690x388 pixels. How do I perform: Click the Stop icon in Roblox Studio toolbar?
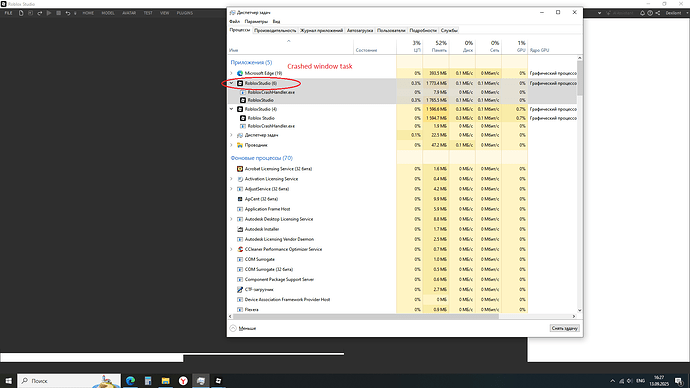[x=58, y=13]
